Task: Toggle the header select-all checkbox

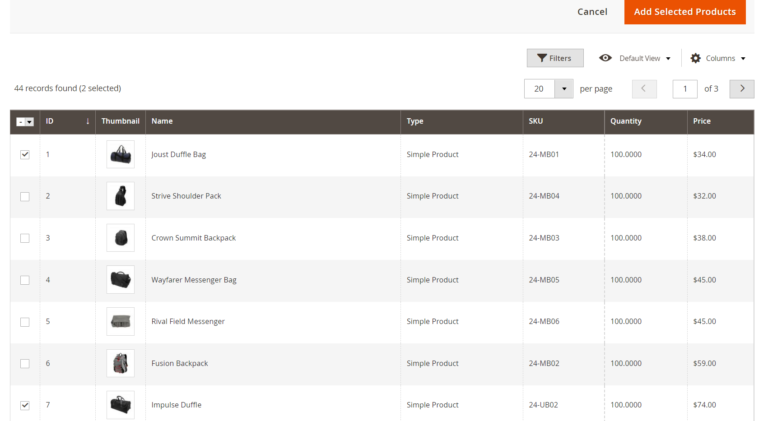Action: 21,122
